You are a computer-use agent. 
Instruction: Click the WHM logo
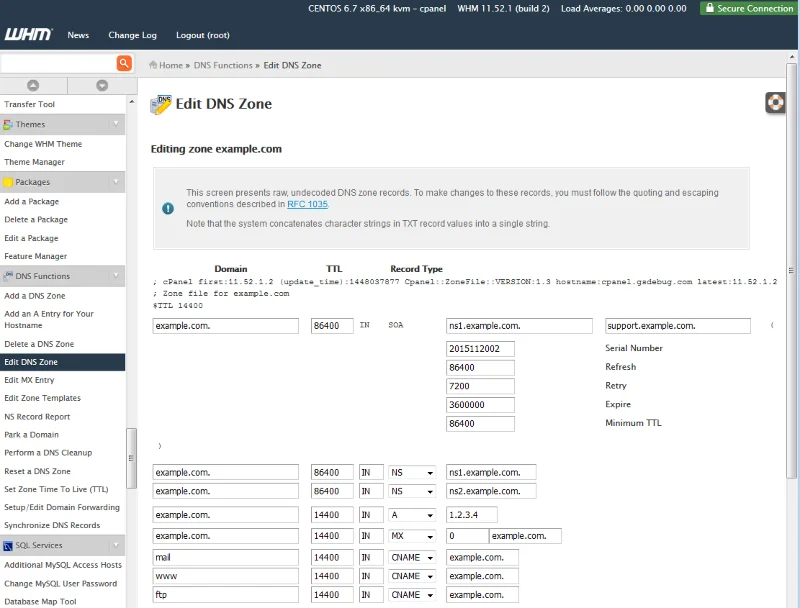(29, 34)
